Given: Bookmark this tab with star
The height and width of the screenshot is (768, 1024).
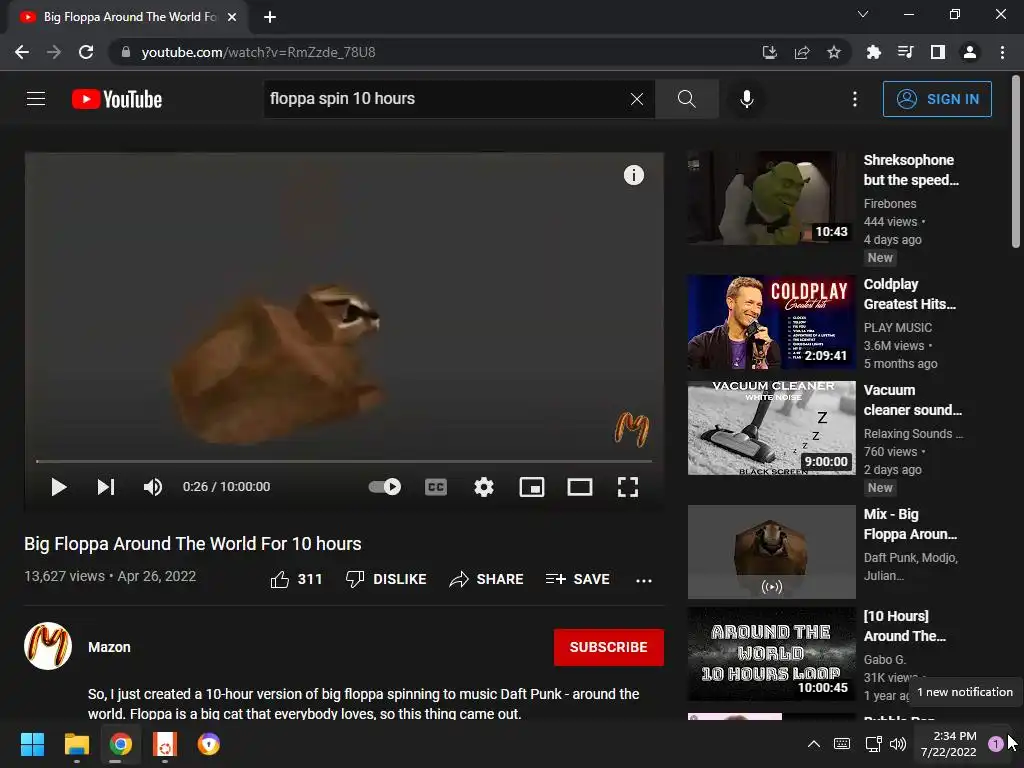Looking at the screenshot, I should coord(834,52).
